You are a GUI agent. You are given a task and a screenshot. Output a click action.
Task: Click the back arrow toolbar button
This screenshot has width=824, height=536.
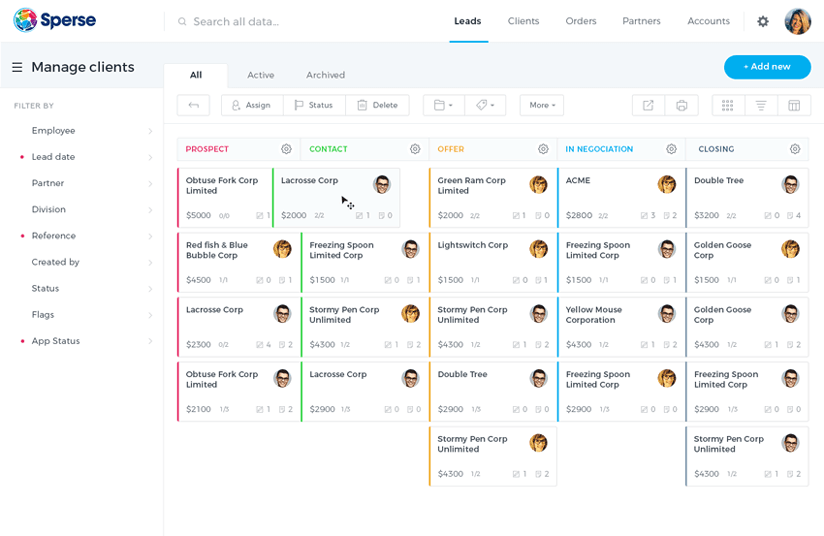click(193, 105)
